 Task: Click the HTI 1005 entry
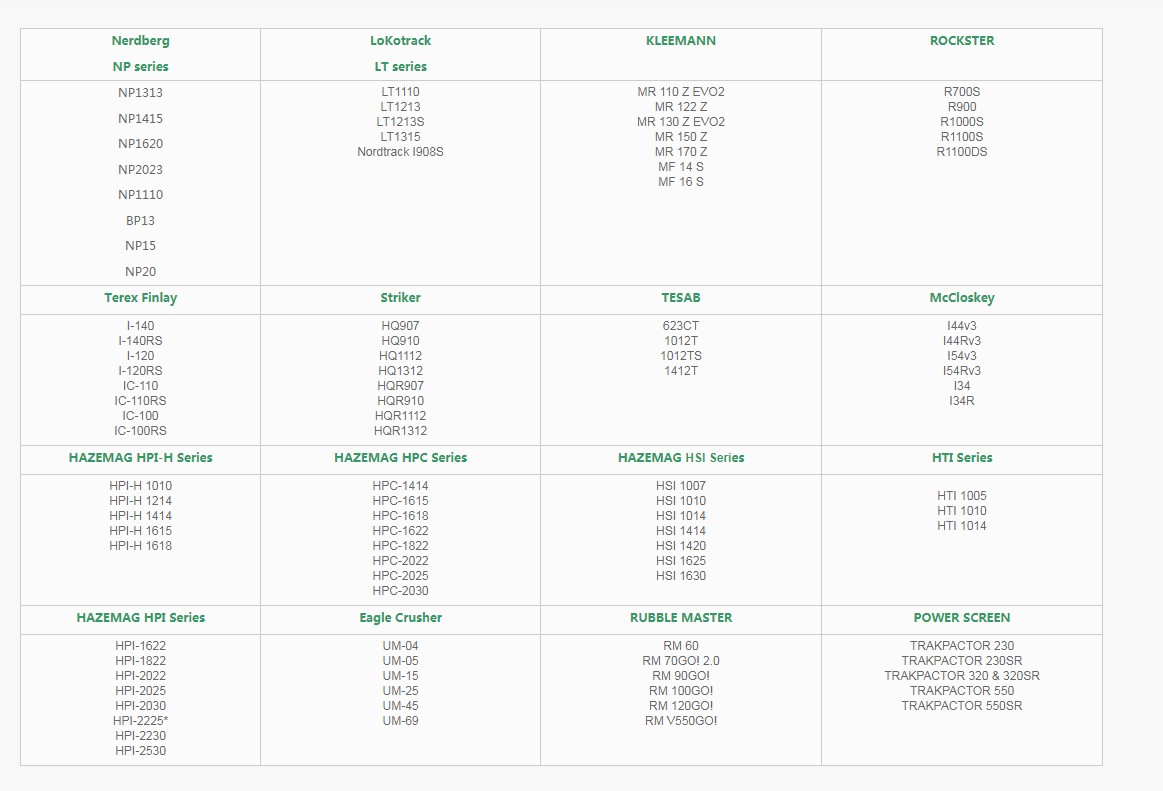click(x=962, y=496)
